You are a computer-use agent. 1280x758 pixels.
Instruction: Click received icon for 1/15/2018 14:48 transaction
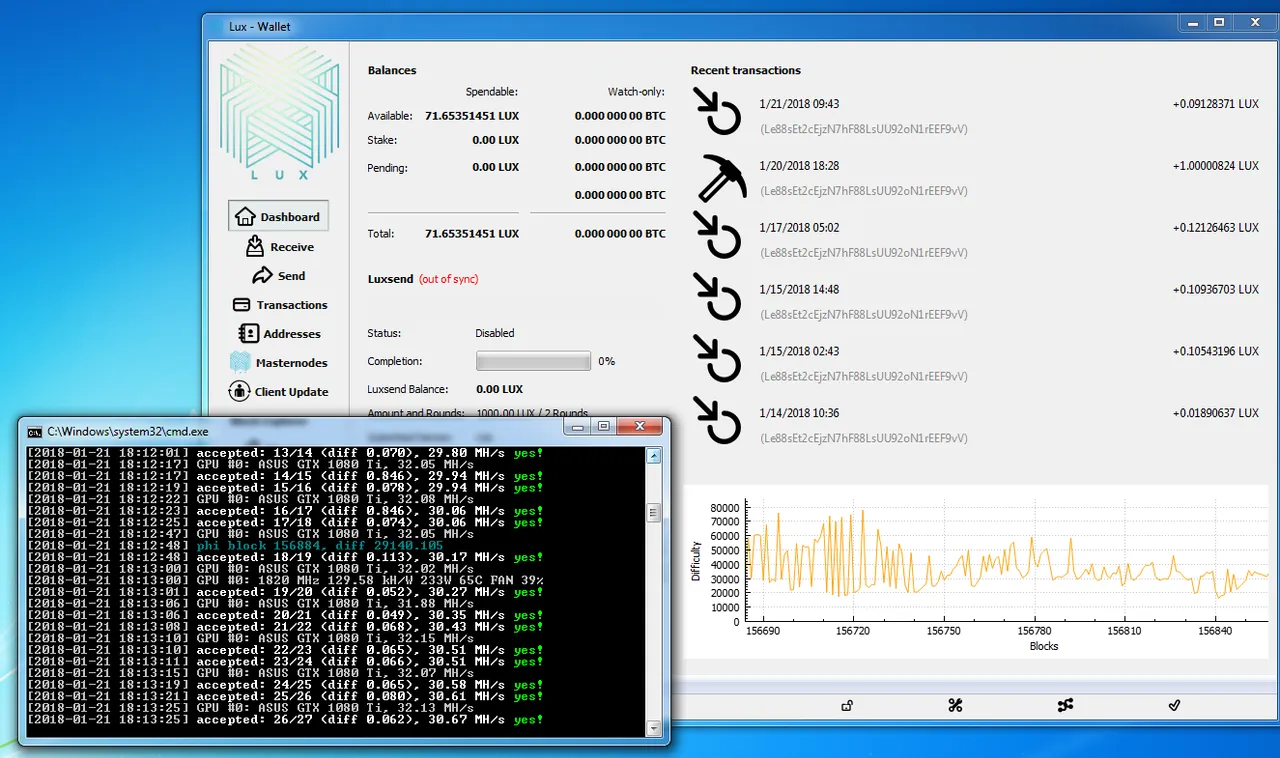click(716, 296)
